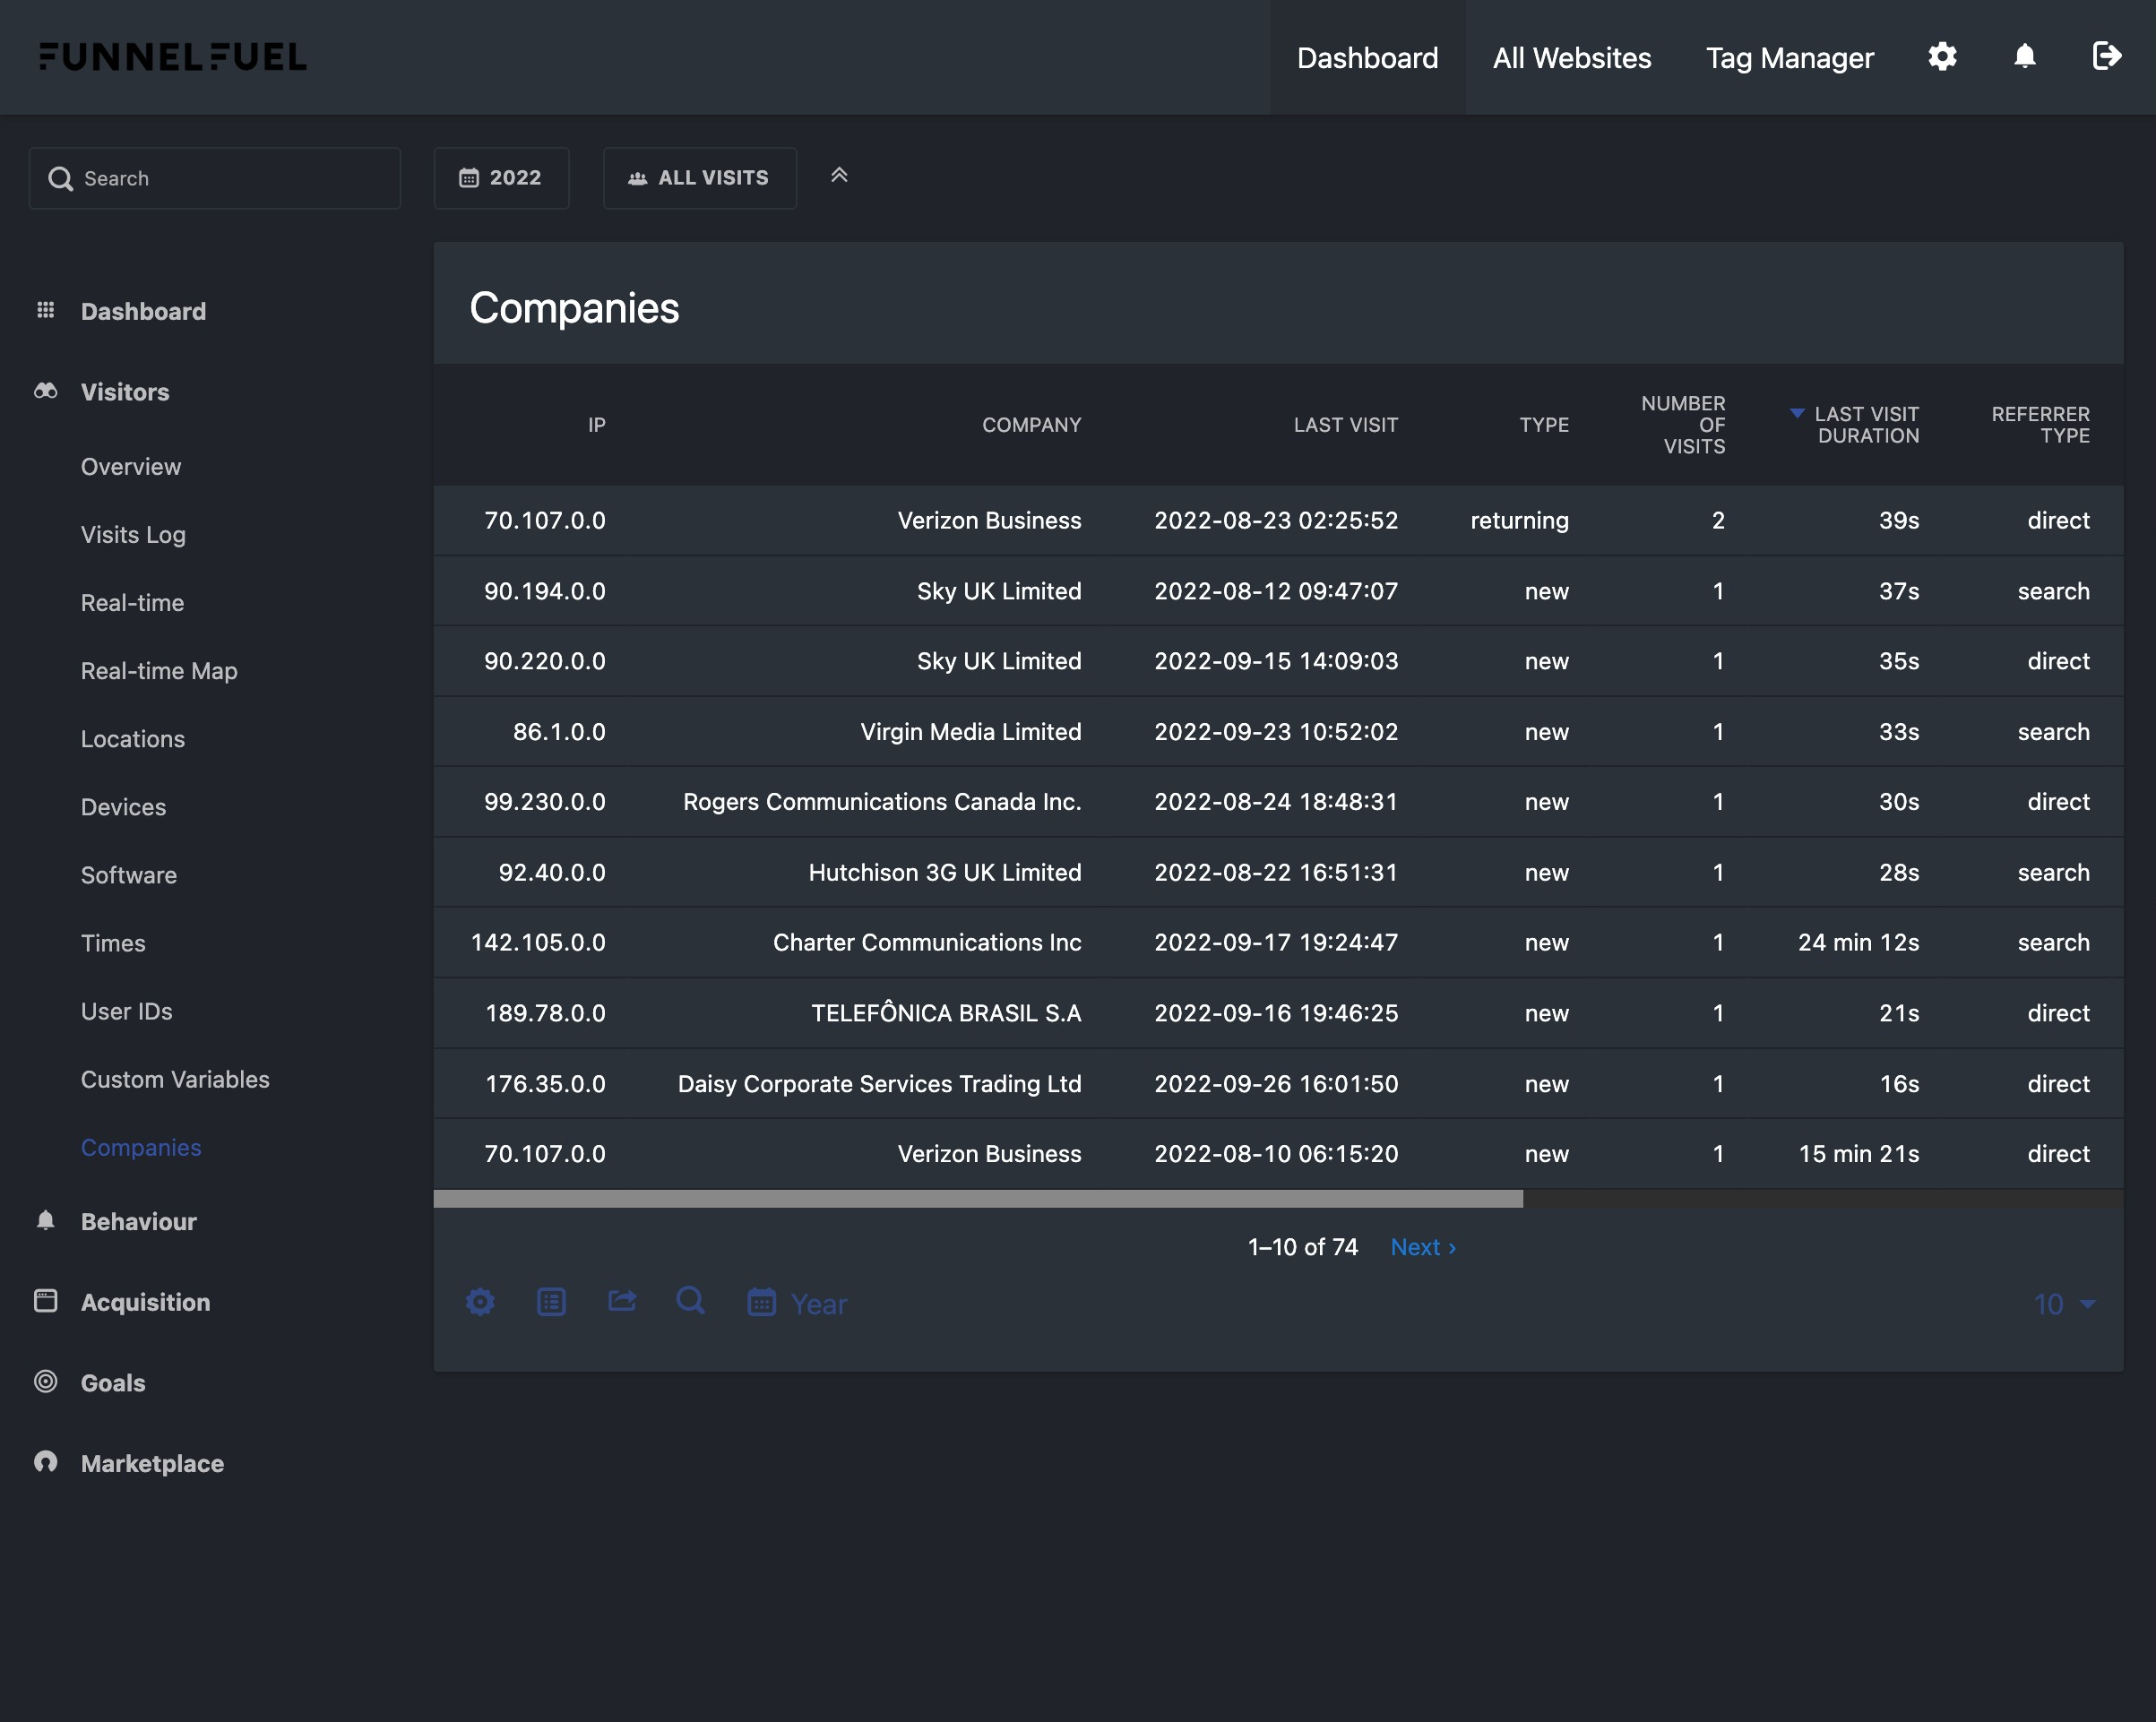Sort by Number of Visits column header

(1683, 425)
